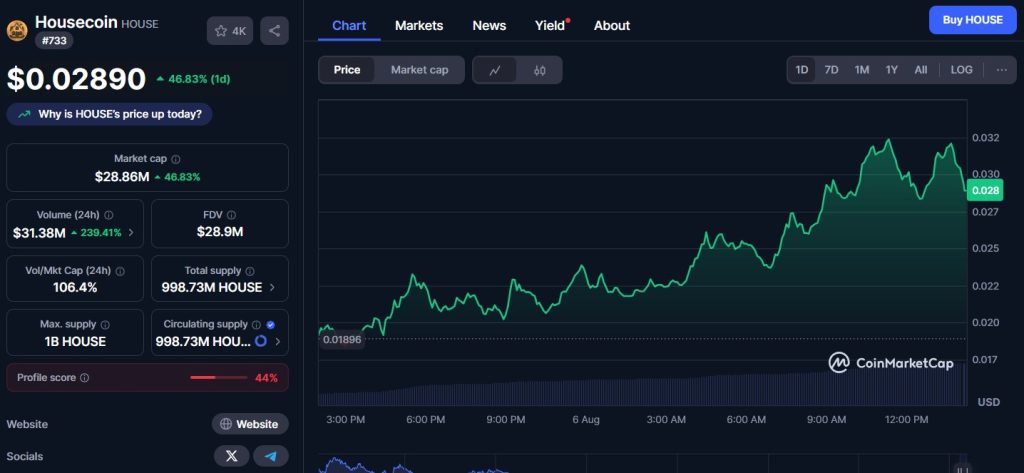Open the Yield tab
This screenshot has width=1024, height=473.
[551, 25]
